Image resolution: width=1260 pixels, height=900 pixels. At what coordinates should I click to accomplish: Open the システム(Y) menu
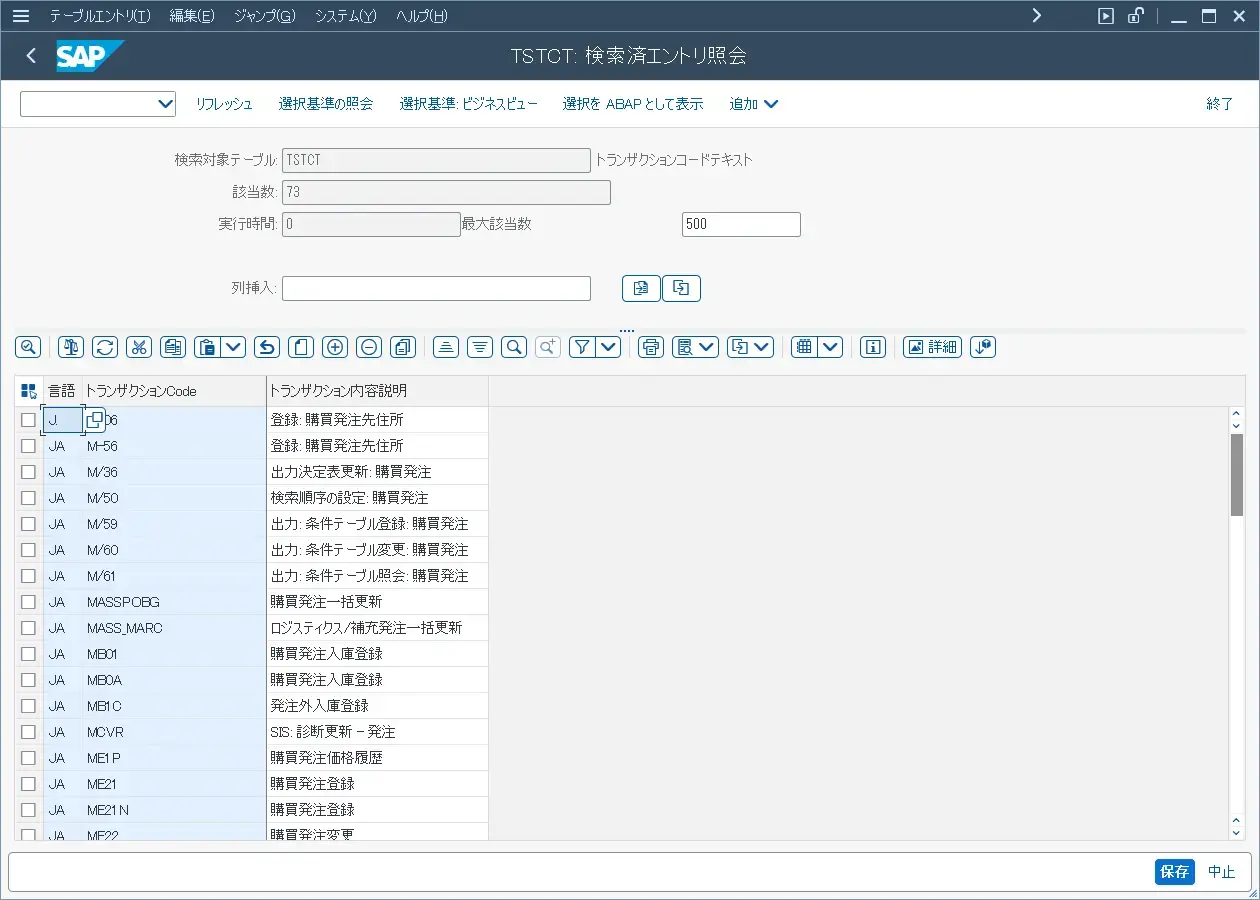click(x=345, y=16)
